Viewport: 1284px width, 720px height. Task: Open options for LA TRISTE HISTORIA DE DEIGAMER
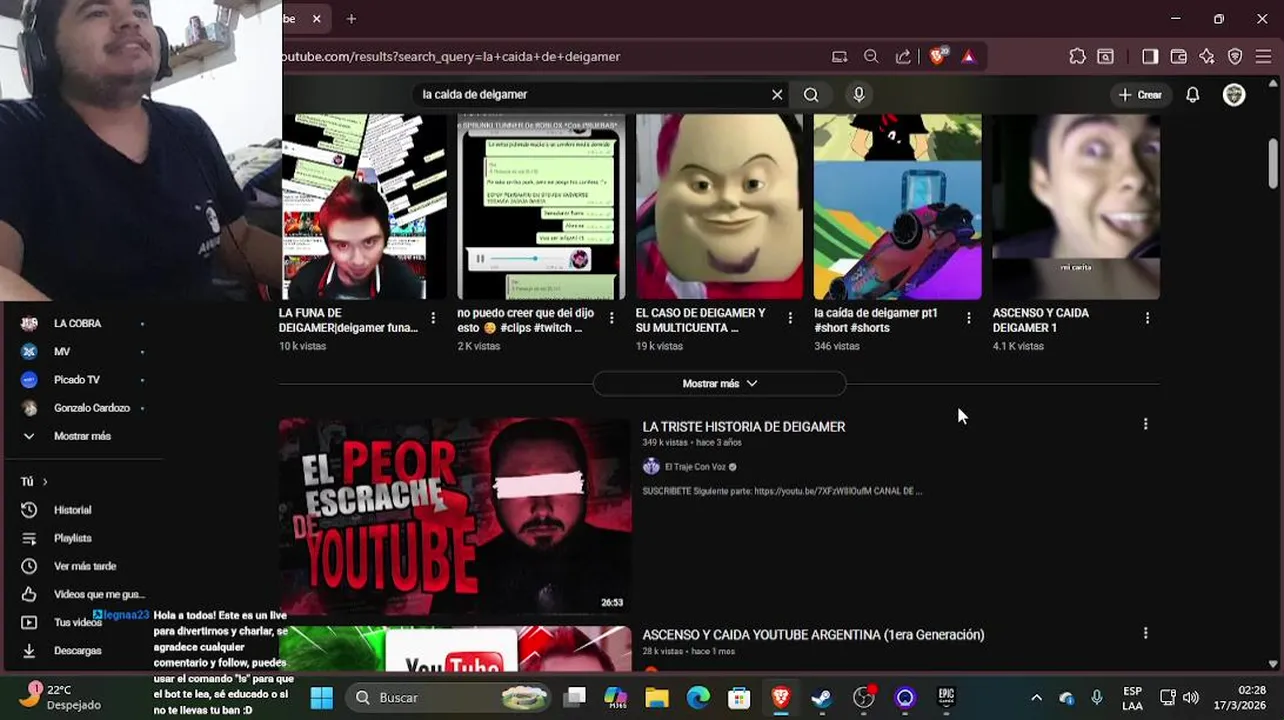point(1145,424)
